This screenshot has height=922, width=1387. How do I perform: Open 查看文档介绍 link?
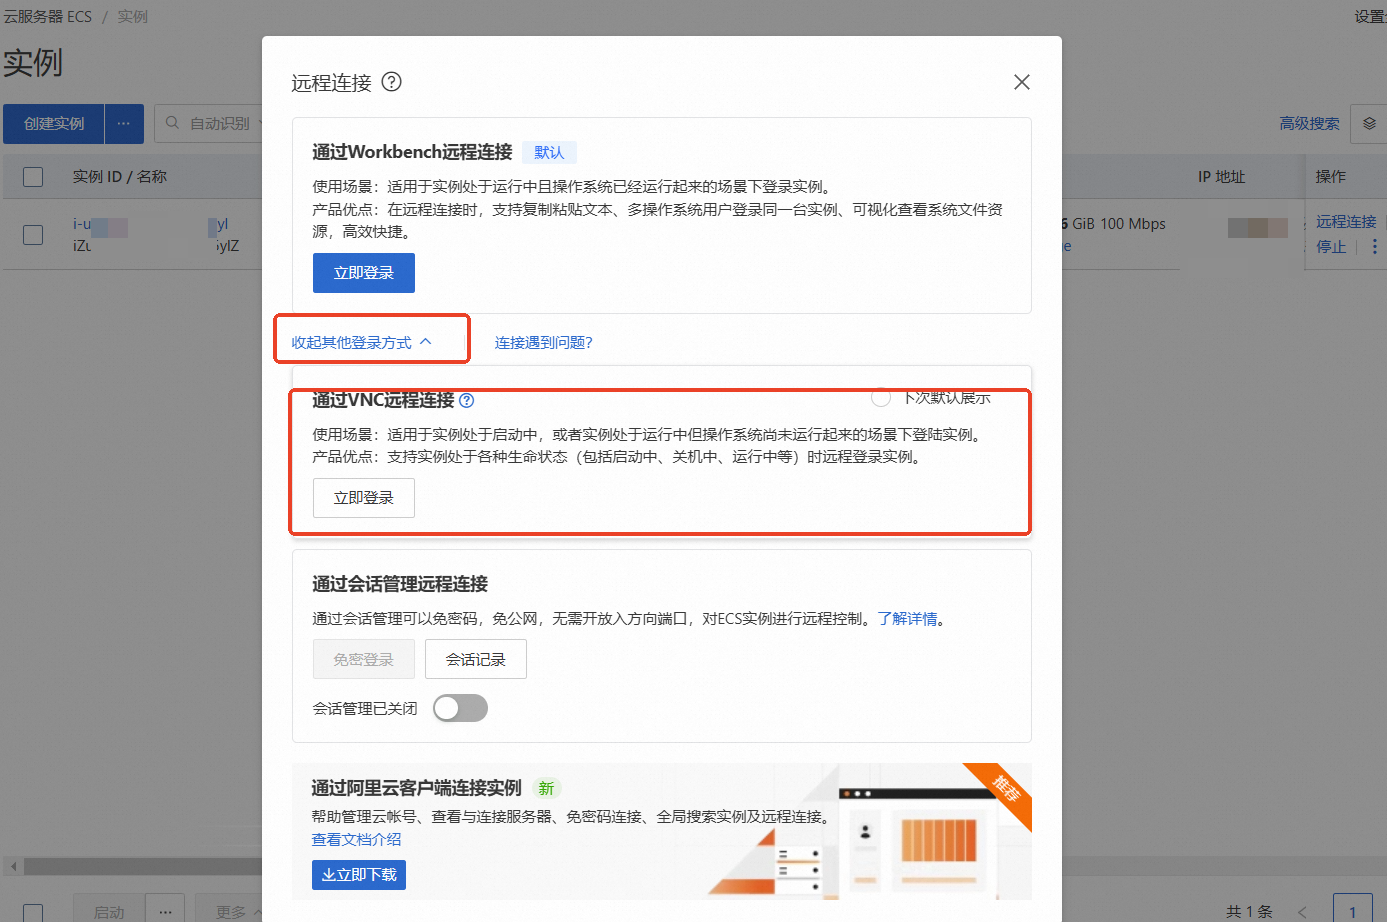[x=357, y=839]
